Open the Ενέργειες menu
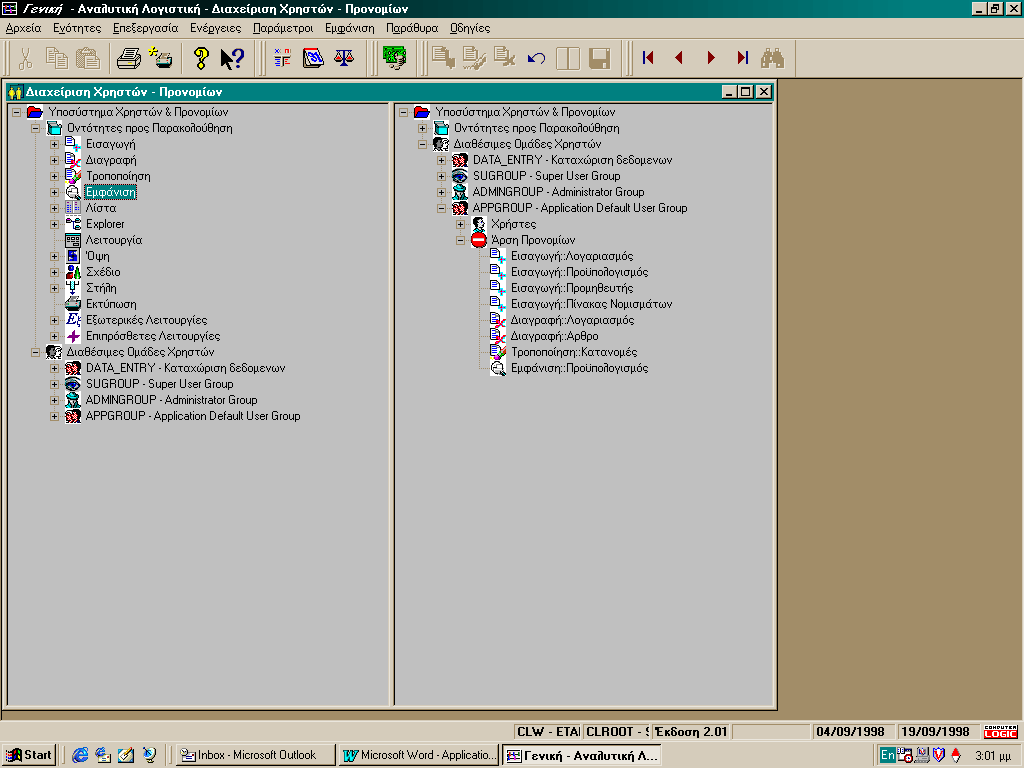 click(216, 28)
